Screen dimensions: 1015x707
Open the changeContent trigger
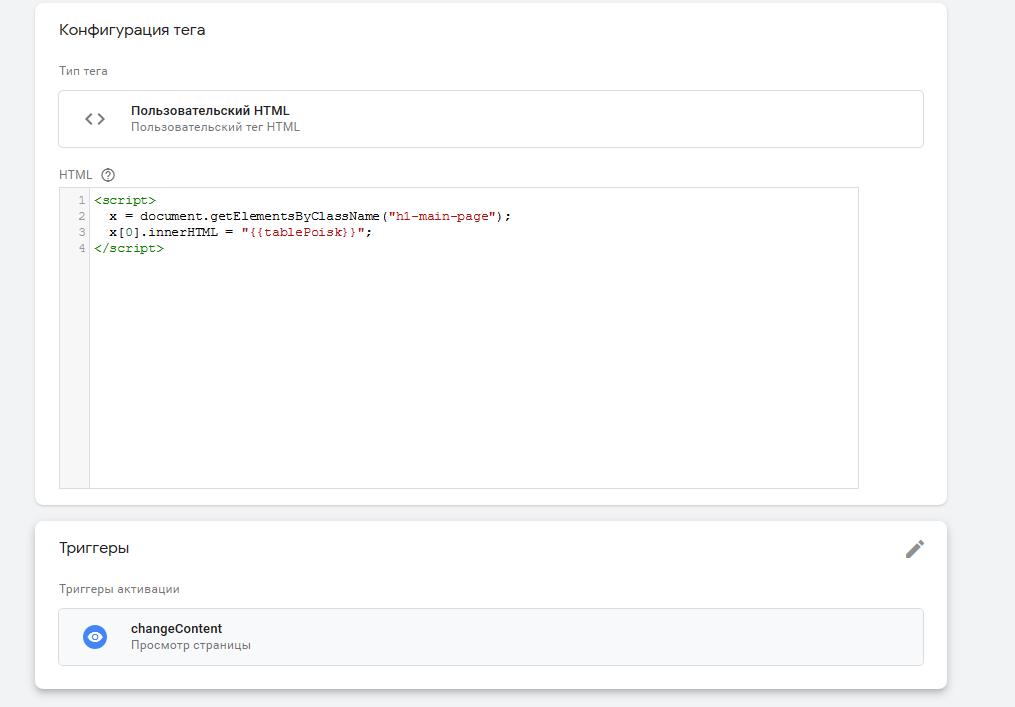(x=491, y=637)
